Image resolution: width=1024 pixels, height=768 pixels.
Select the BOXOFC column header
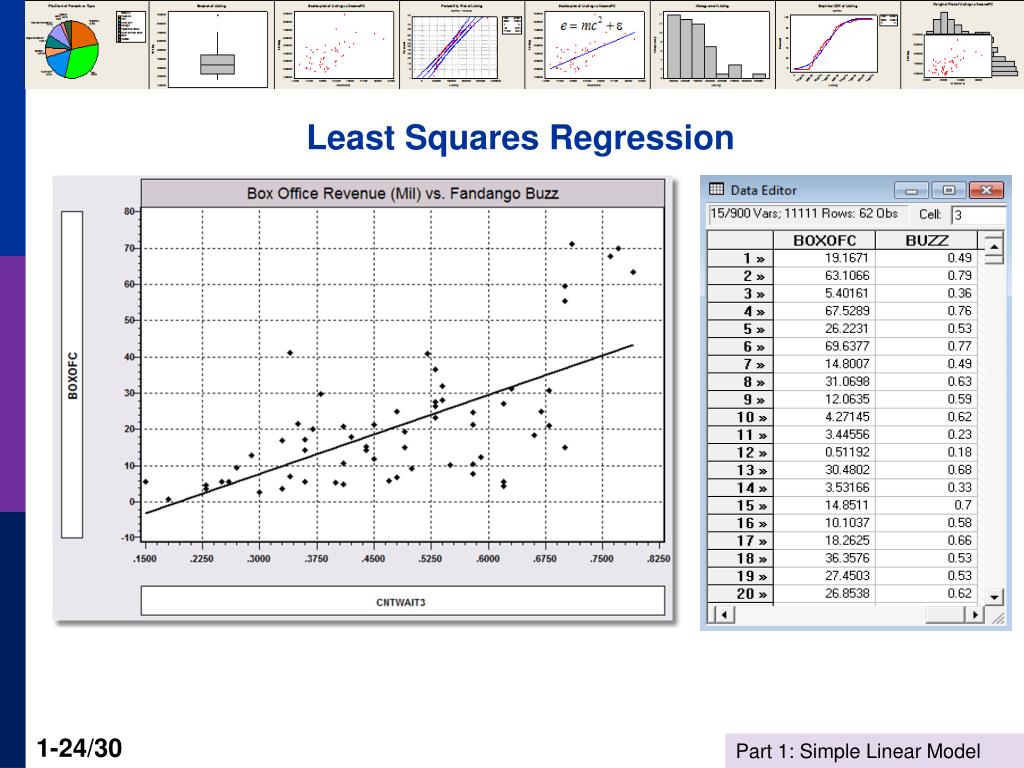tap(824, 240)
